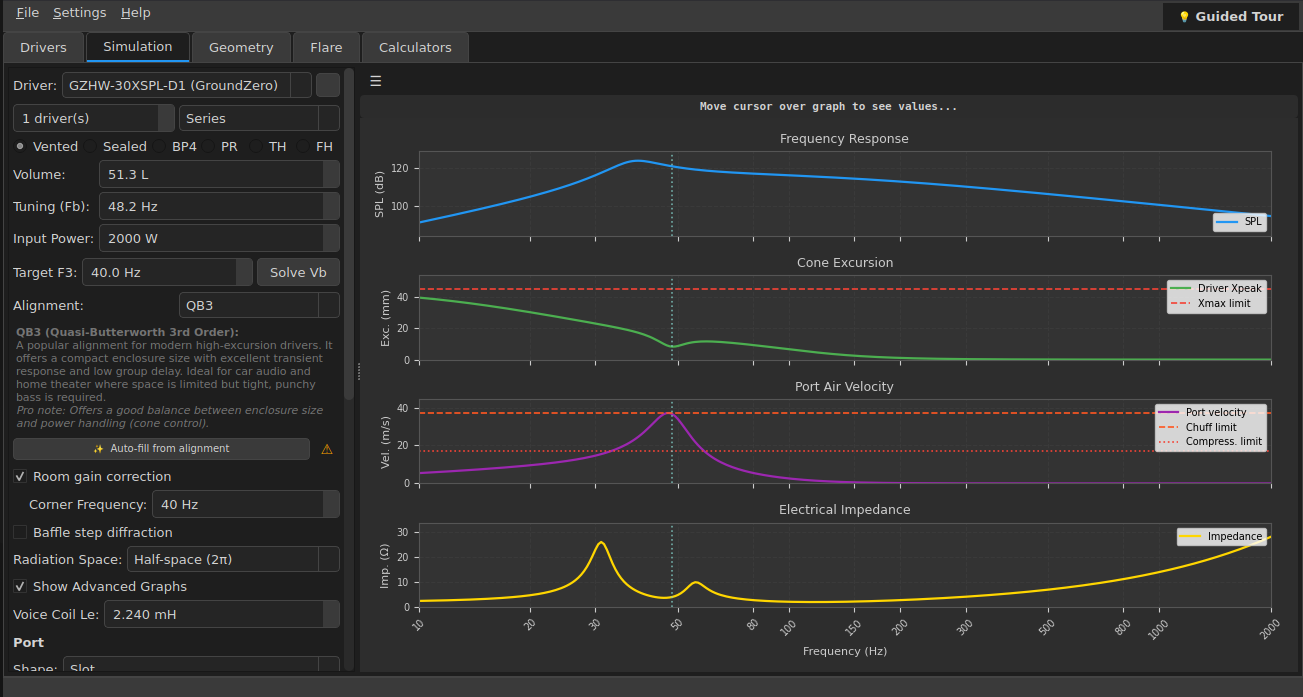Click the SPL legend entry
Image resolution: width=1303 pixels, height=697 pixels.
coord(1240,222)
